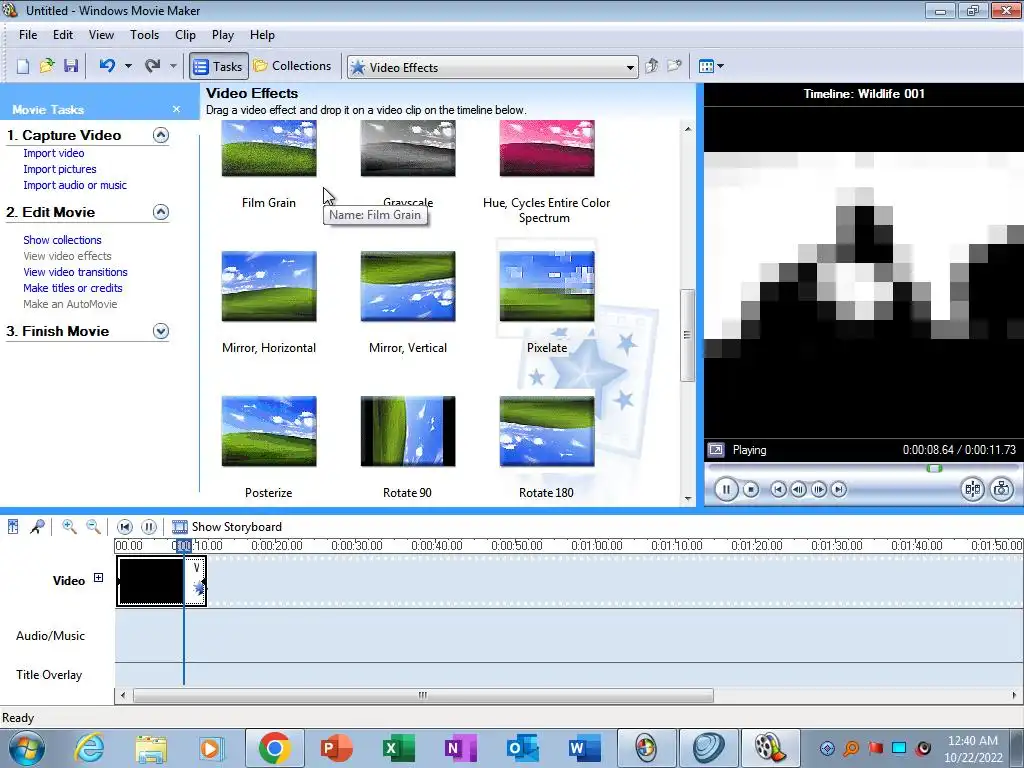Select the Mirror, Vertical effect thumbnail

pyautogui.click(x=408, y=286)
